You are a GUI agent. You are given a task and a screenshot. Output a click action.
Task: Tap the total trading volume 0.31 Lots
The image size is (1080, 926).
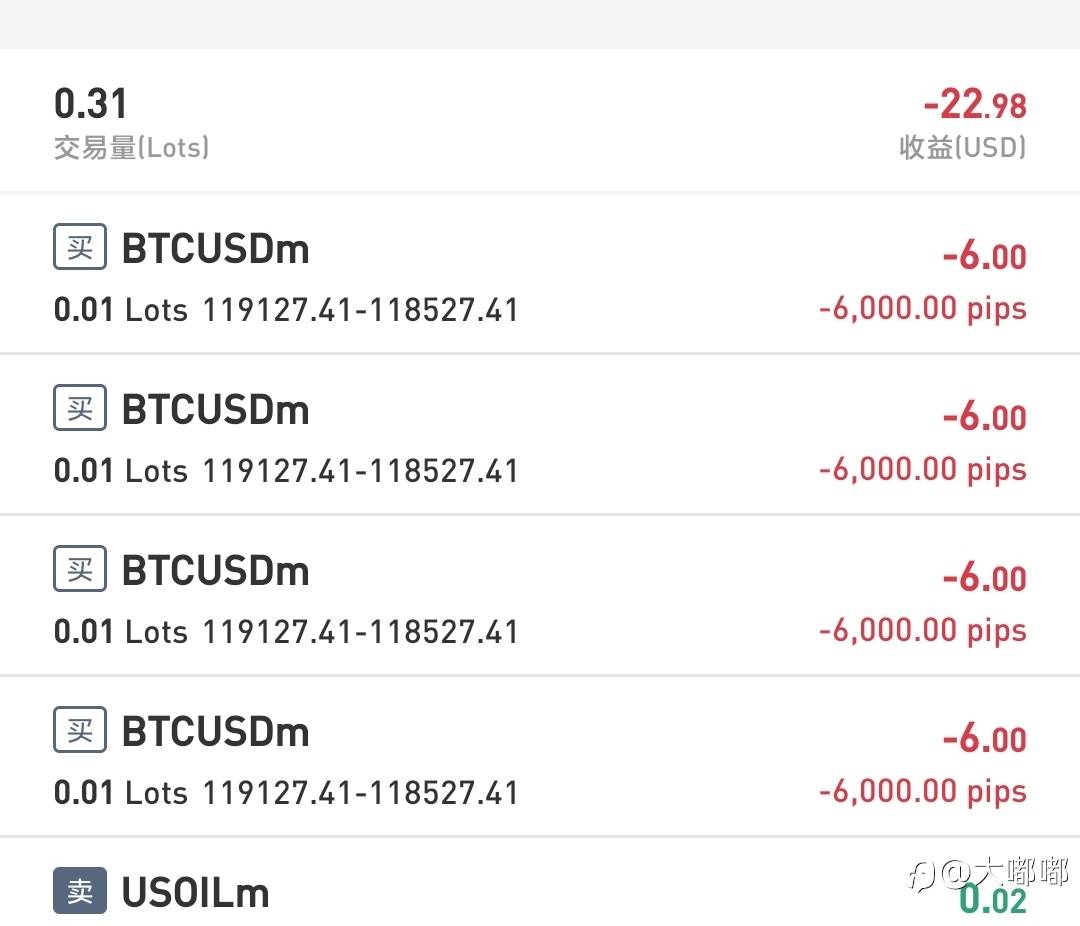pyautogui.click(x=91, y=104)
